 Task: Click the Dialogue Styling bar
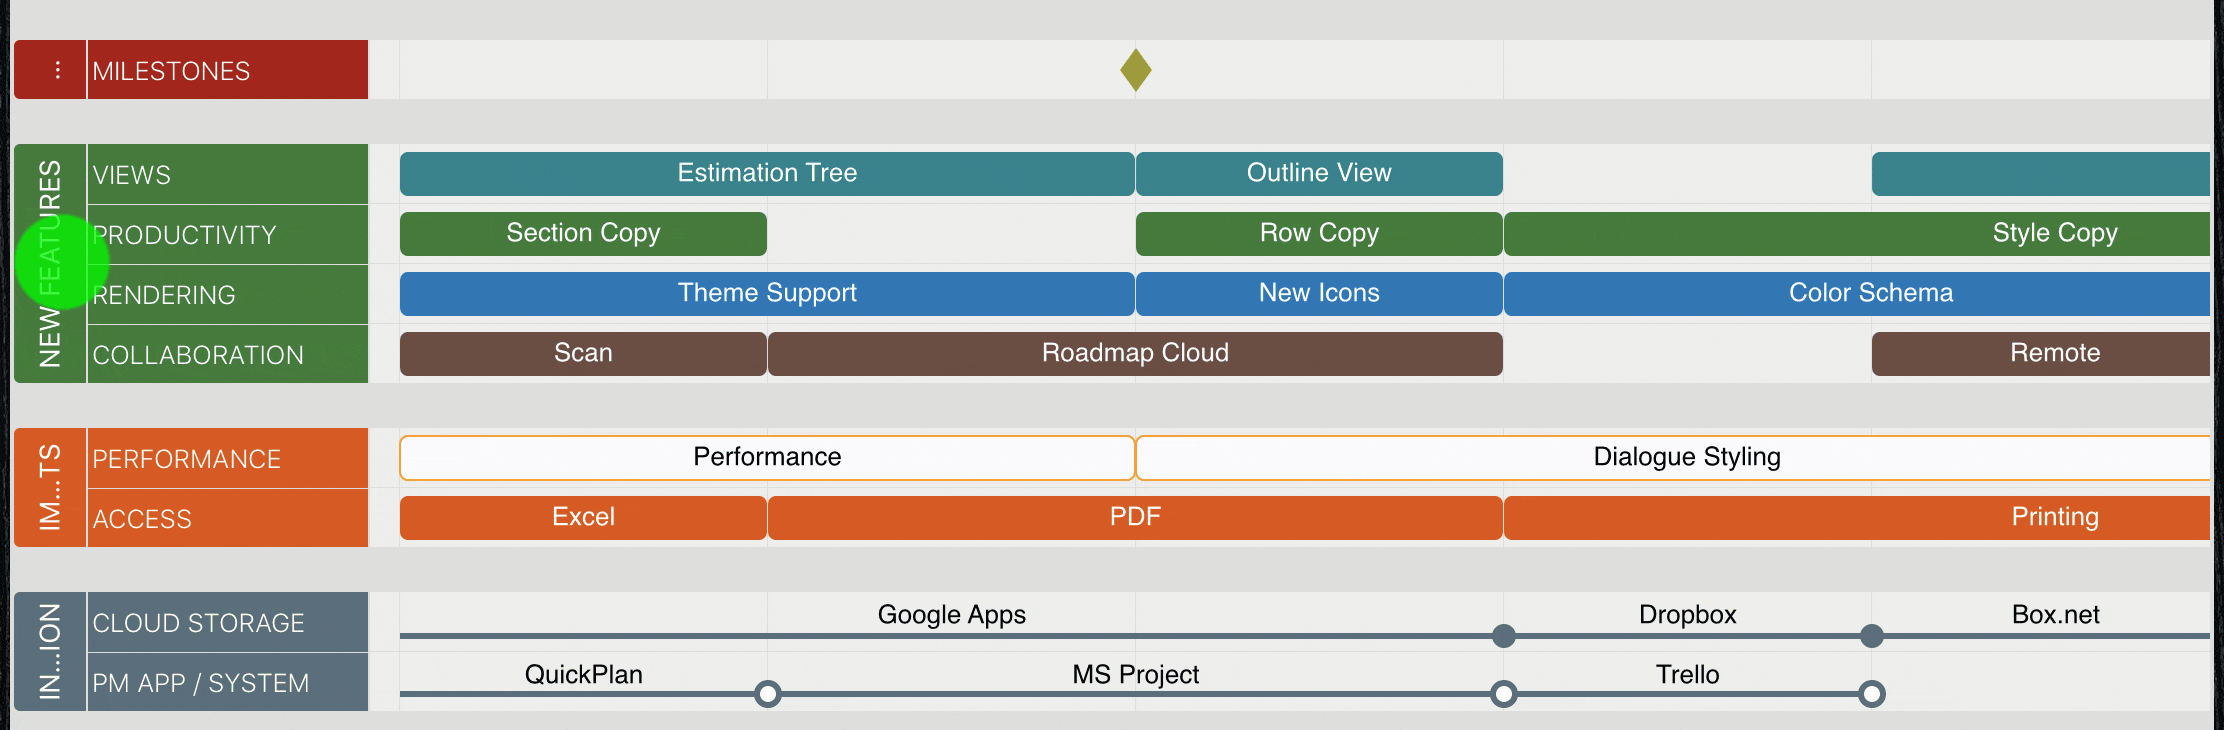point(1686,458)
